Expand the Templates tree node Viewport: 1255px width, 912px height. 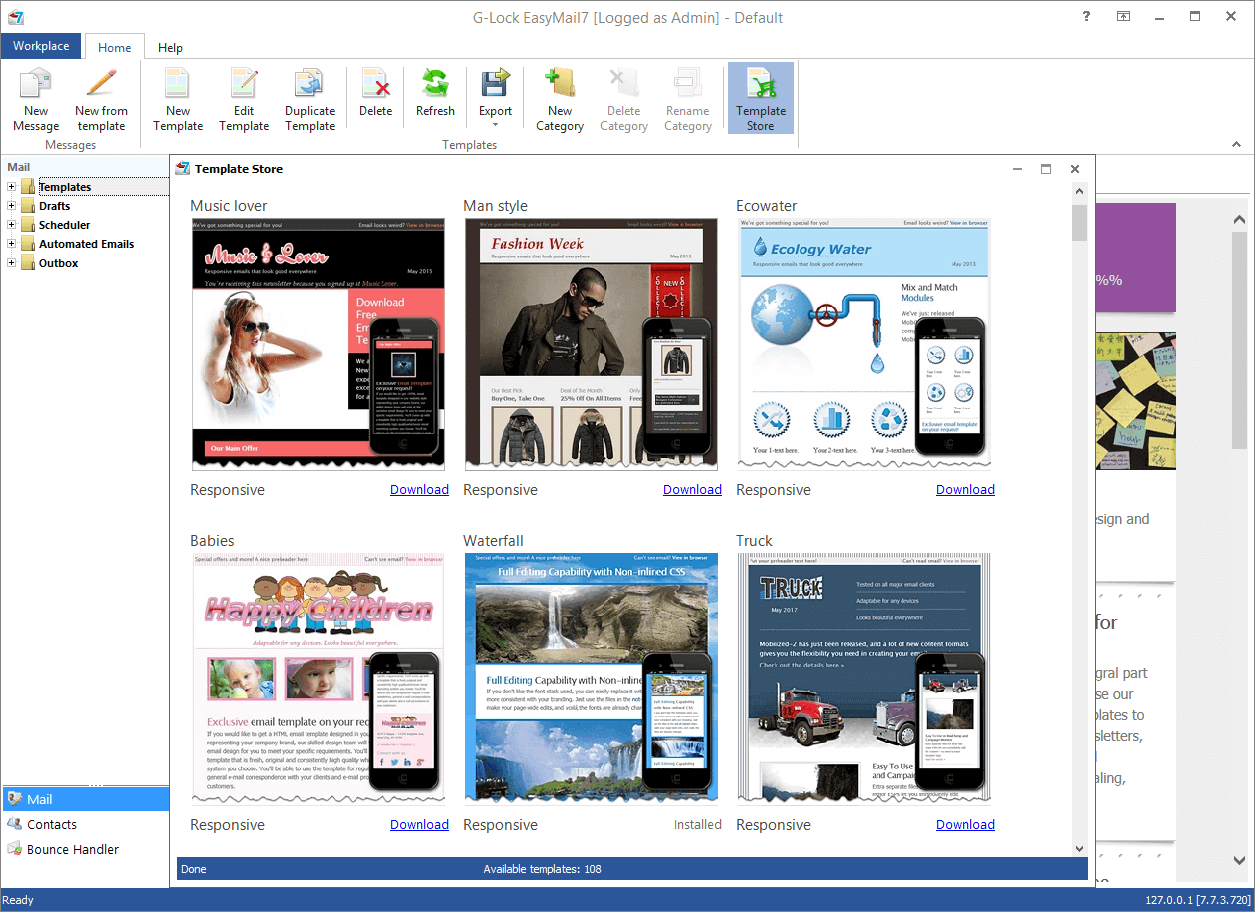click(x=12, y=187)
